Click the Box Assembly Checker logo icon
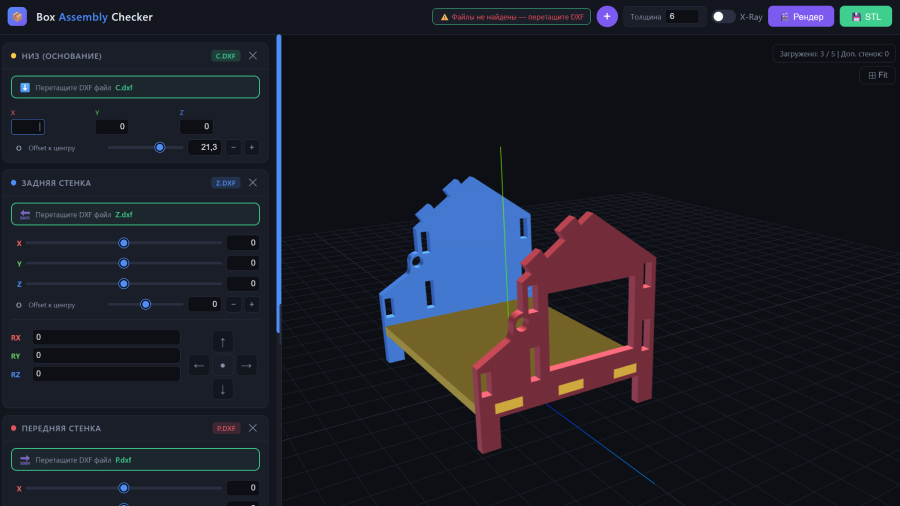The height and width of the screenshot is (506, 900). click(x=17, y=17)
